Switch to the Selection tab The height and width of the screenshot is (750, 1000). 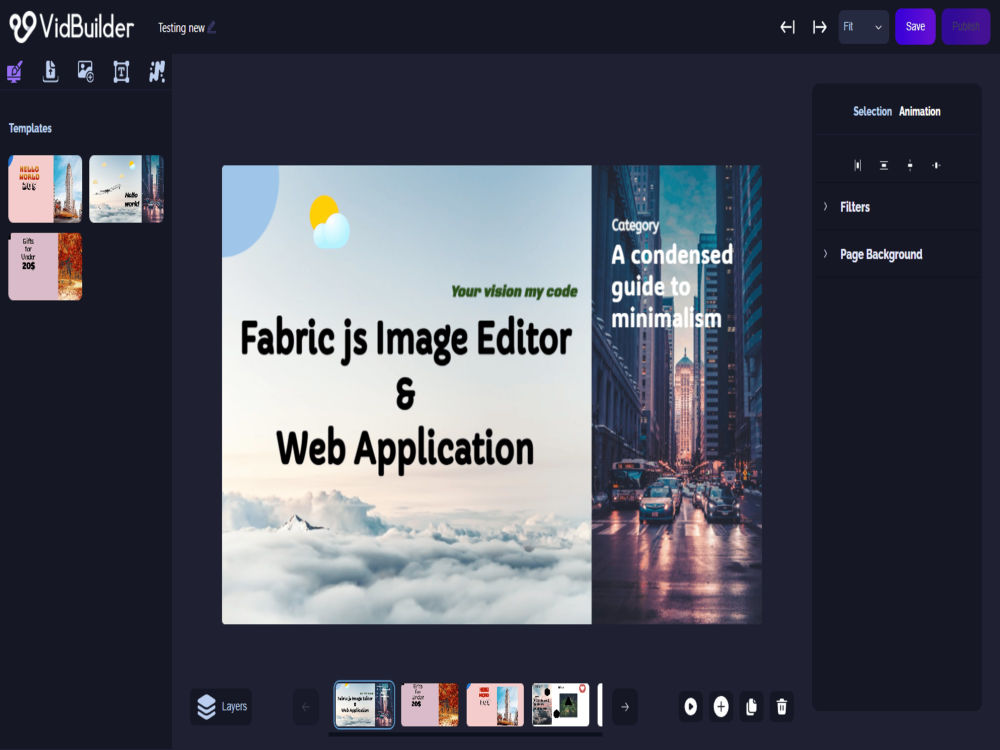(x=872, y=111)
